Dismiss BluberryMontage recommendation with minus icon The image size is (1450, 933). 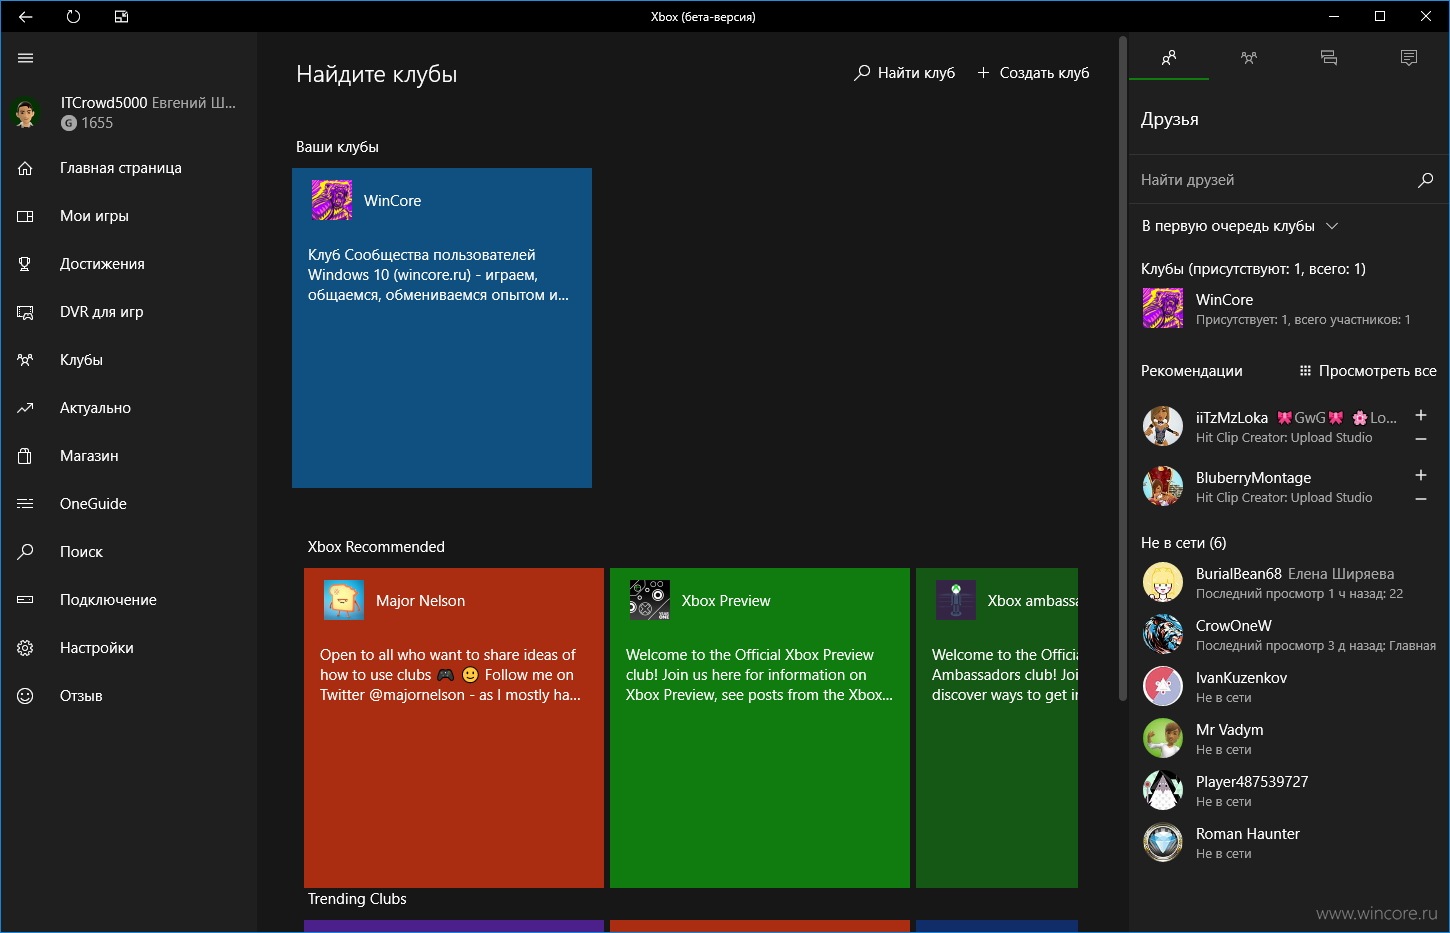click(1421, 499)
